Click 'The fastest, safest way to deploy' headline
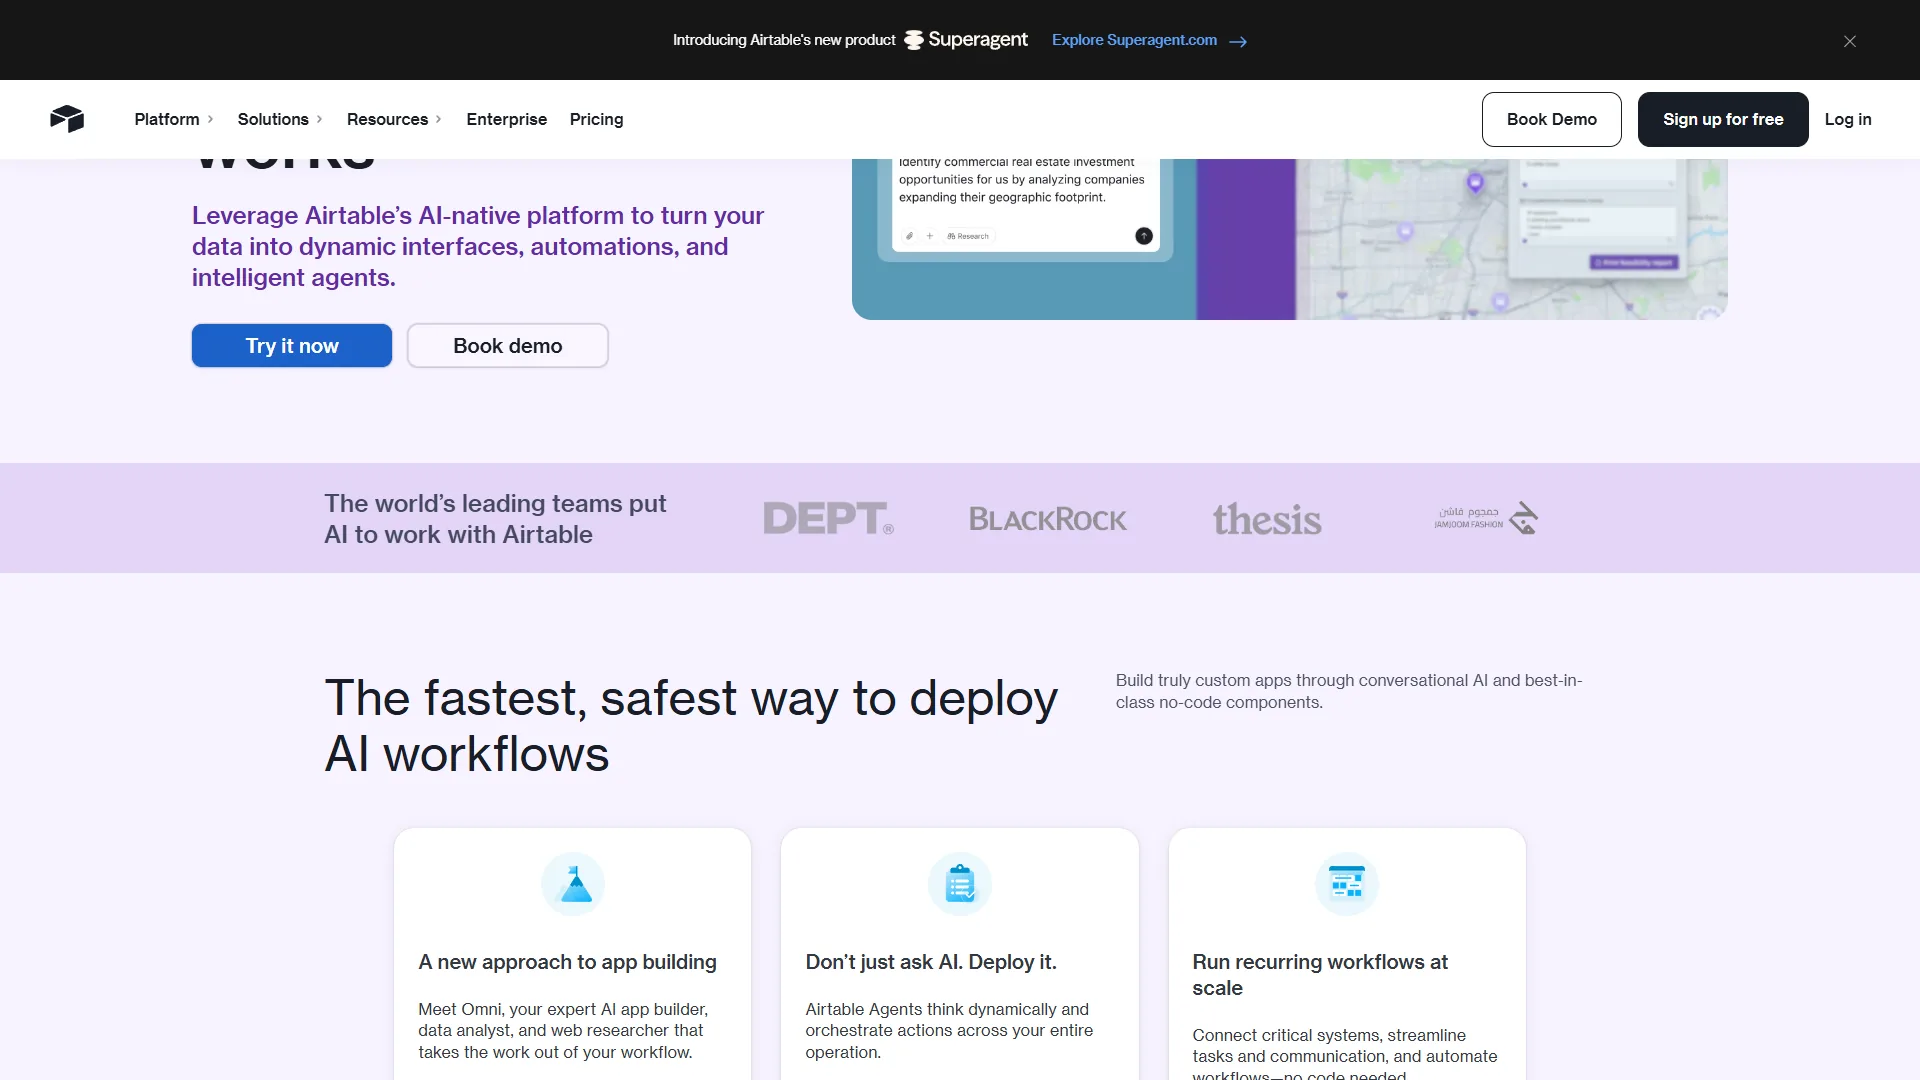 coord(691,726)
